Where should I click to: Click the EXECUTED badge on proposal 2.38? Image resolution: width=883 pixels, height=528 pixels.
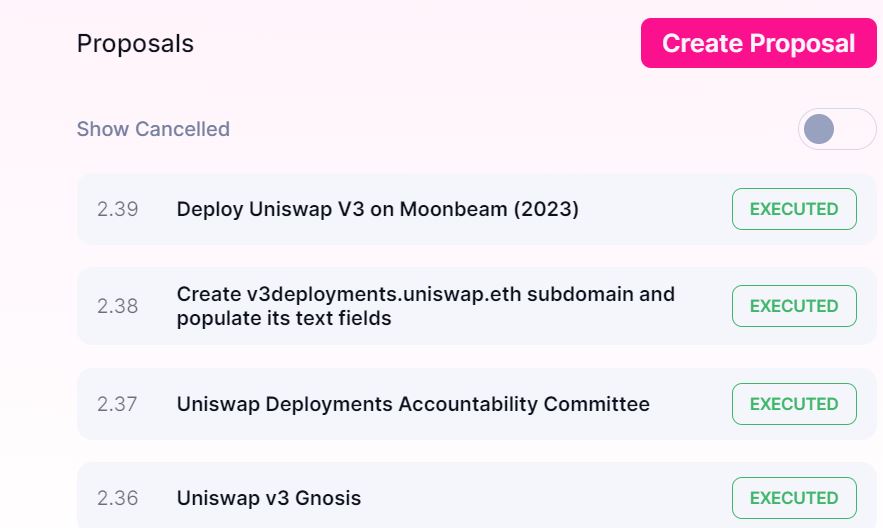click(x=794, y=306)
